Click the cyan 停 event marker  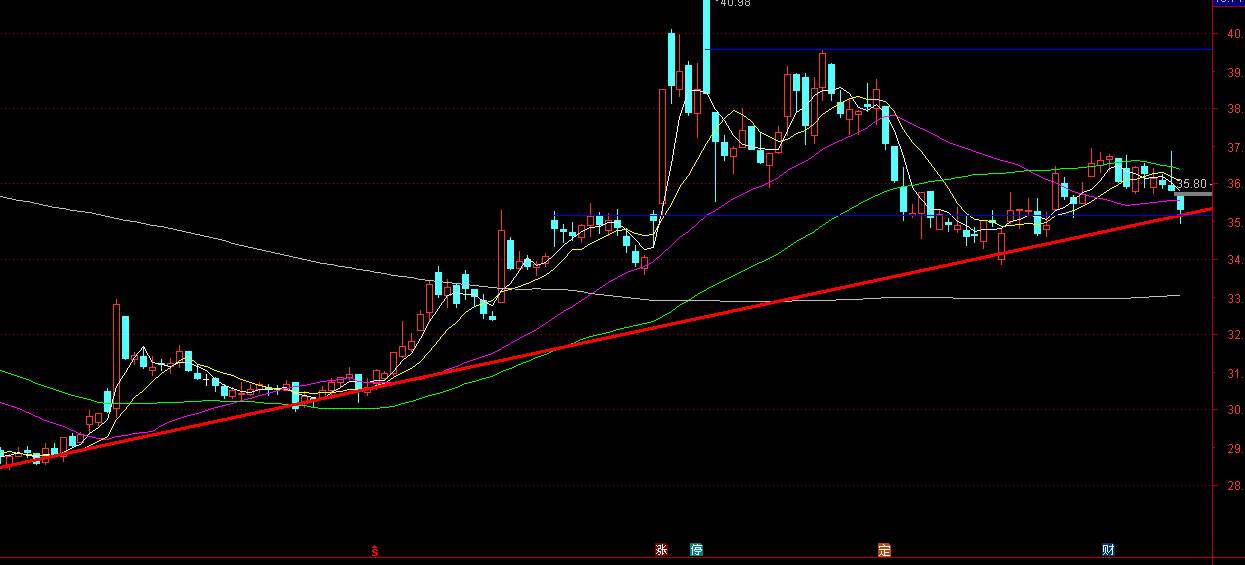click(696, 550)
